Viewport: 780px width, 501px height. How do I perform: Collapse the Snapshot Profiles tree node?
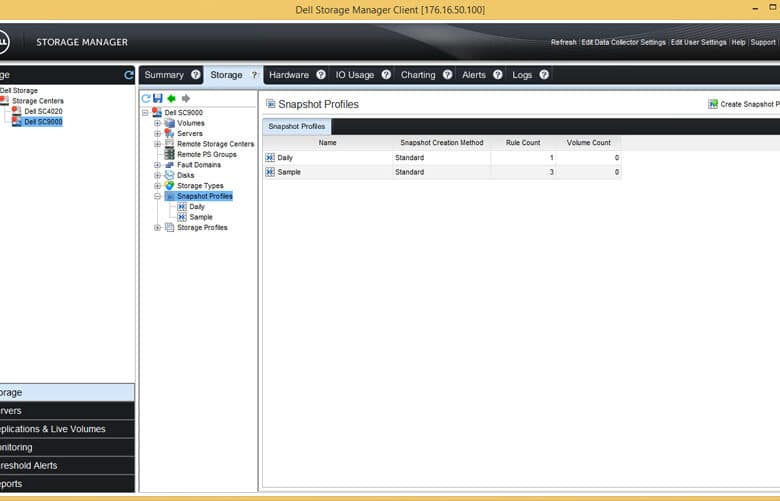click(x=157, y=197)
